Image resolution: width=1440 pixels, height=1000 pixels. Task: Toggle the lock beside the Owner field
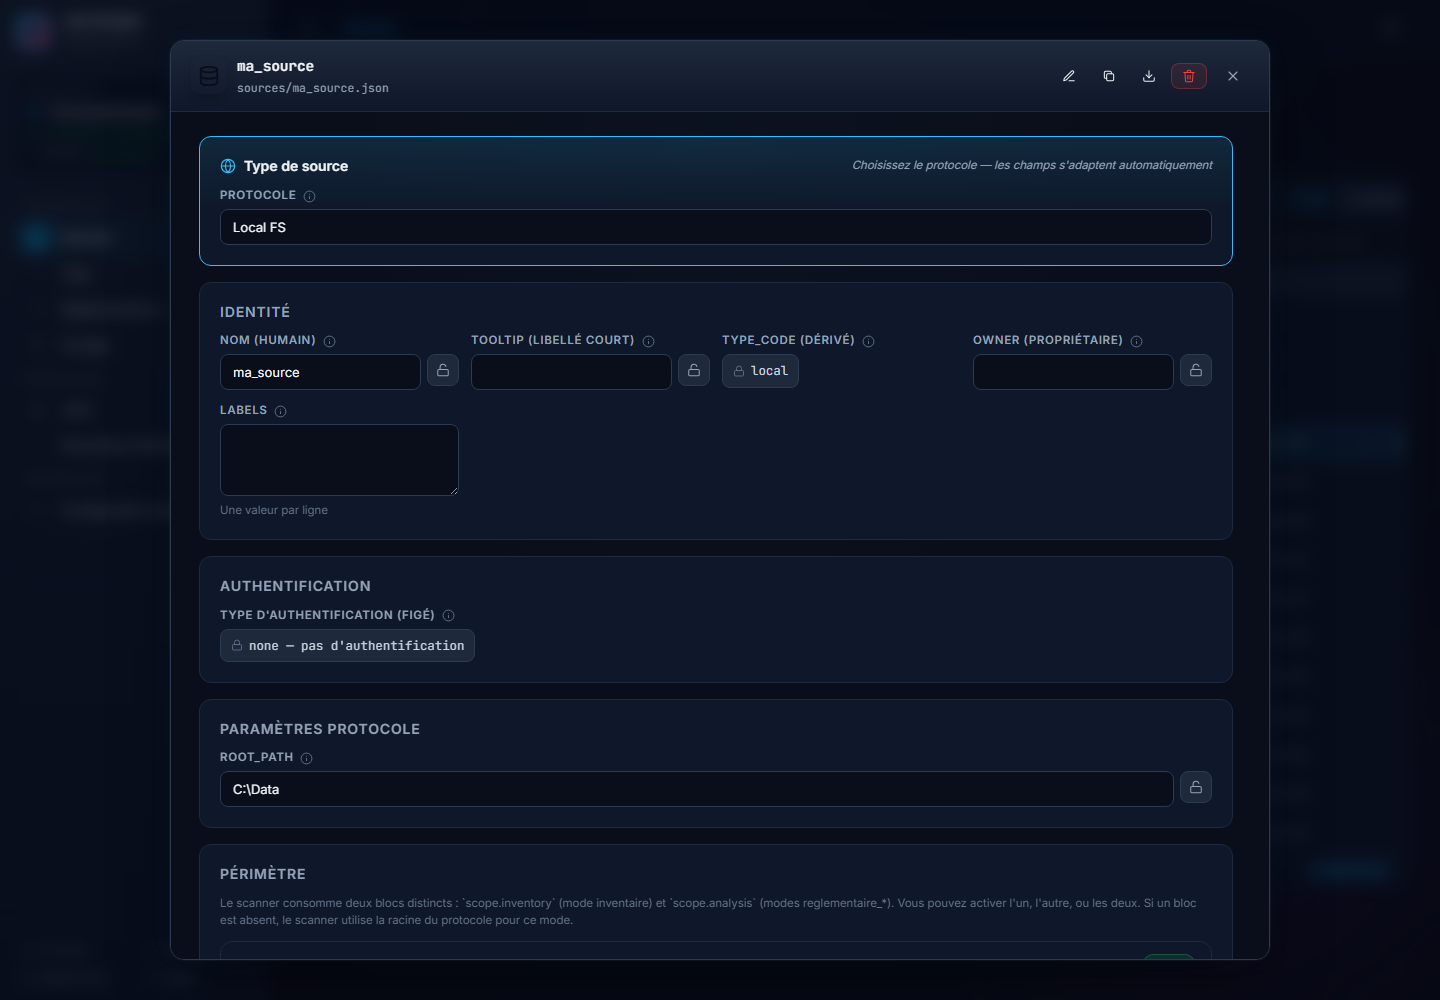(x=1196, y=370)
